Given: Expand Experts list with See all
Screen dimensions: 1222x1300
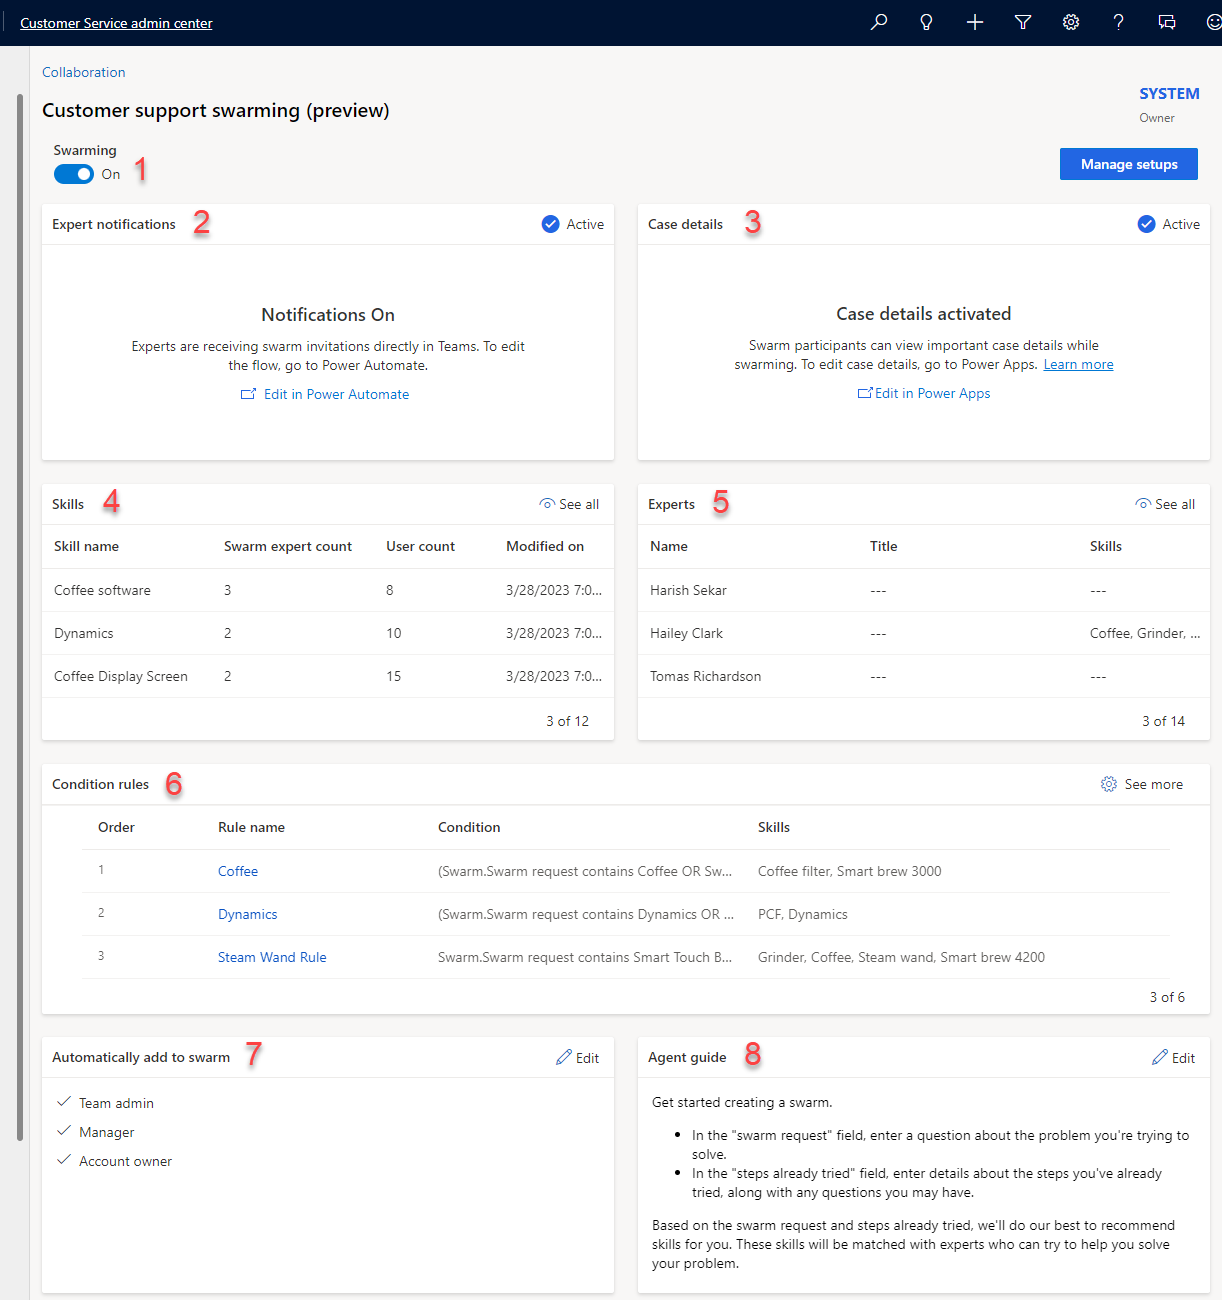Looking at the screenshot, I should tap(1165, 504).
